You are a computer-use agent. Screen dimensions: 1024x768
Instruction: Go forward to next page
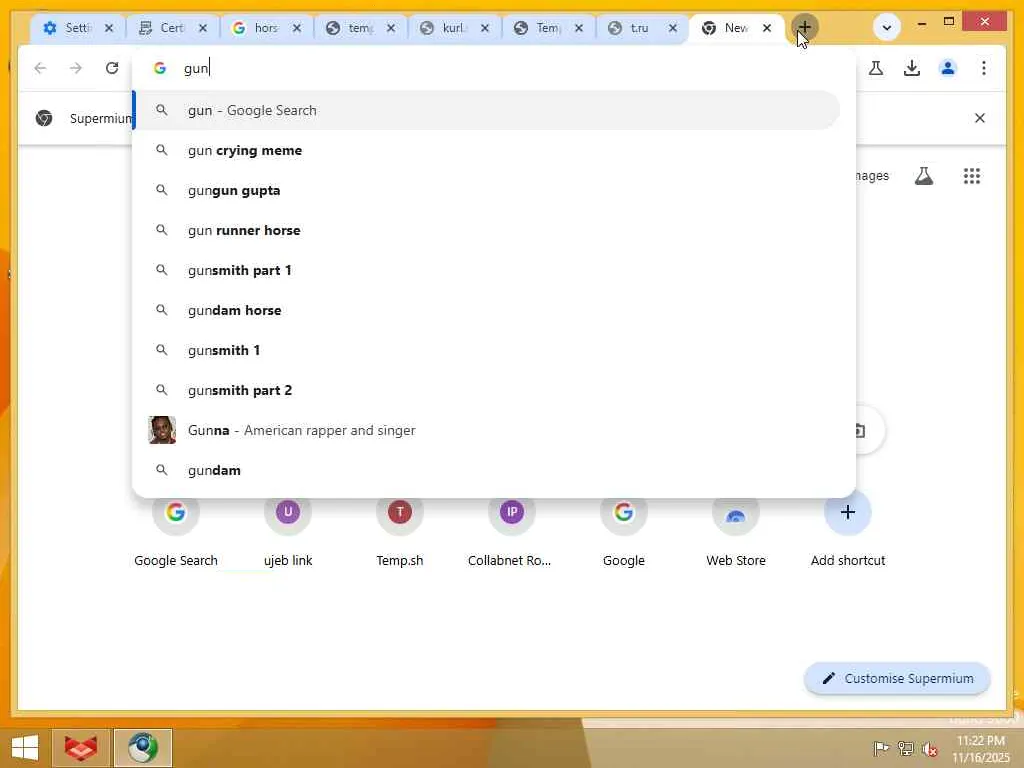coord(76,68)
